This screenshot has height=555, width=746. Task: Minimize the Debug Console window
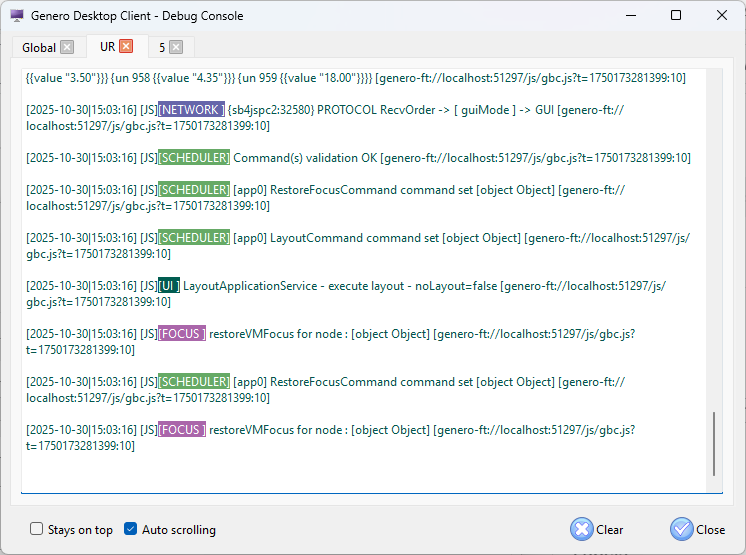(x=631, y=16)
